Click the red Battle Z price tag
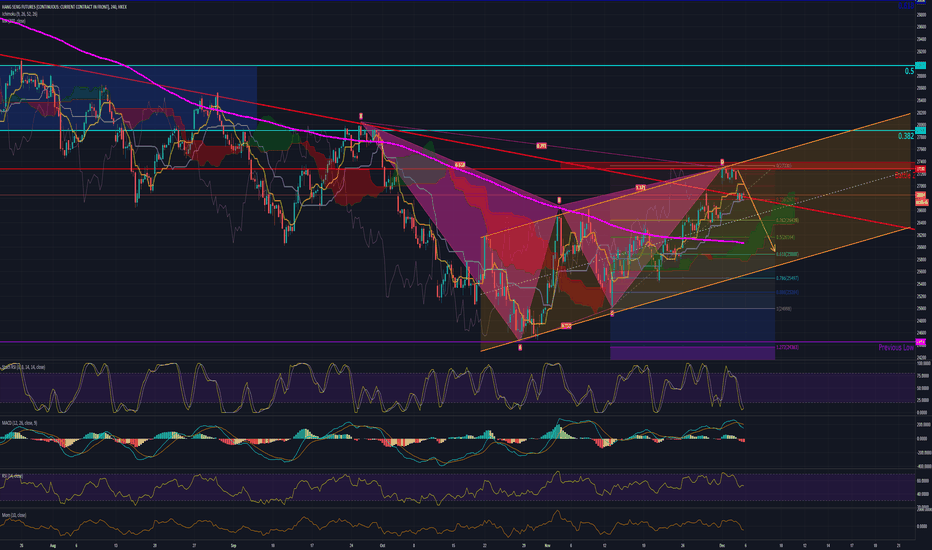Viewport: 932px width, 550px height. click(x=921, y=169)
